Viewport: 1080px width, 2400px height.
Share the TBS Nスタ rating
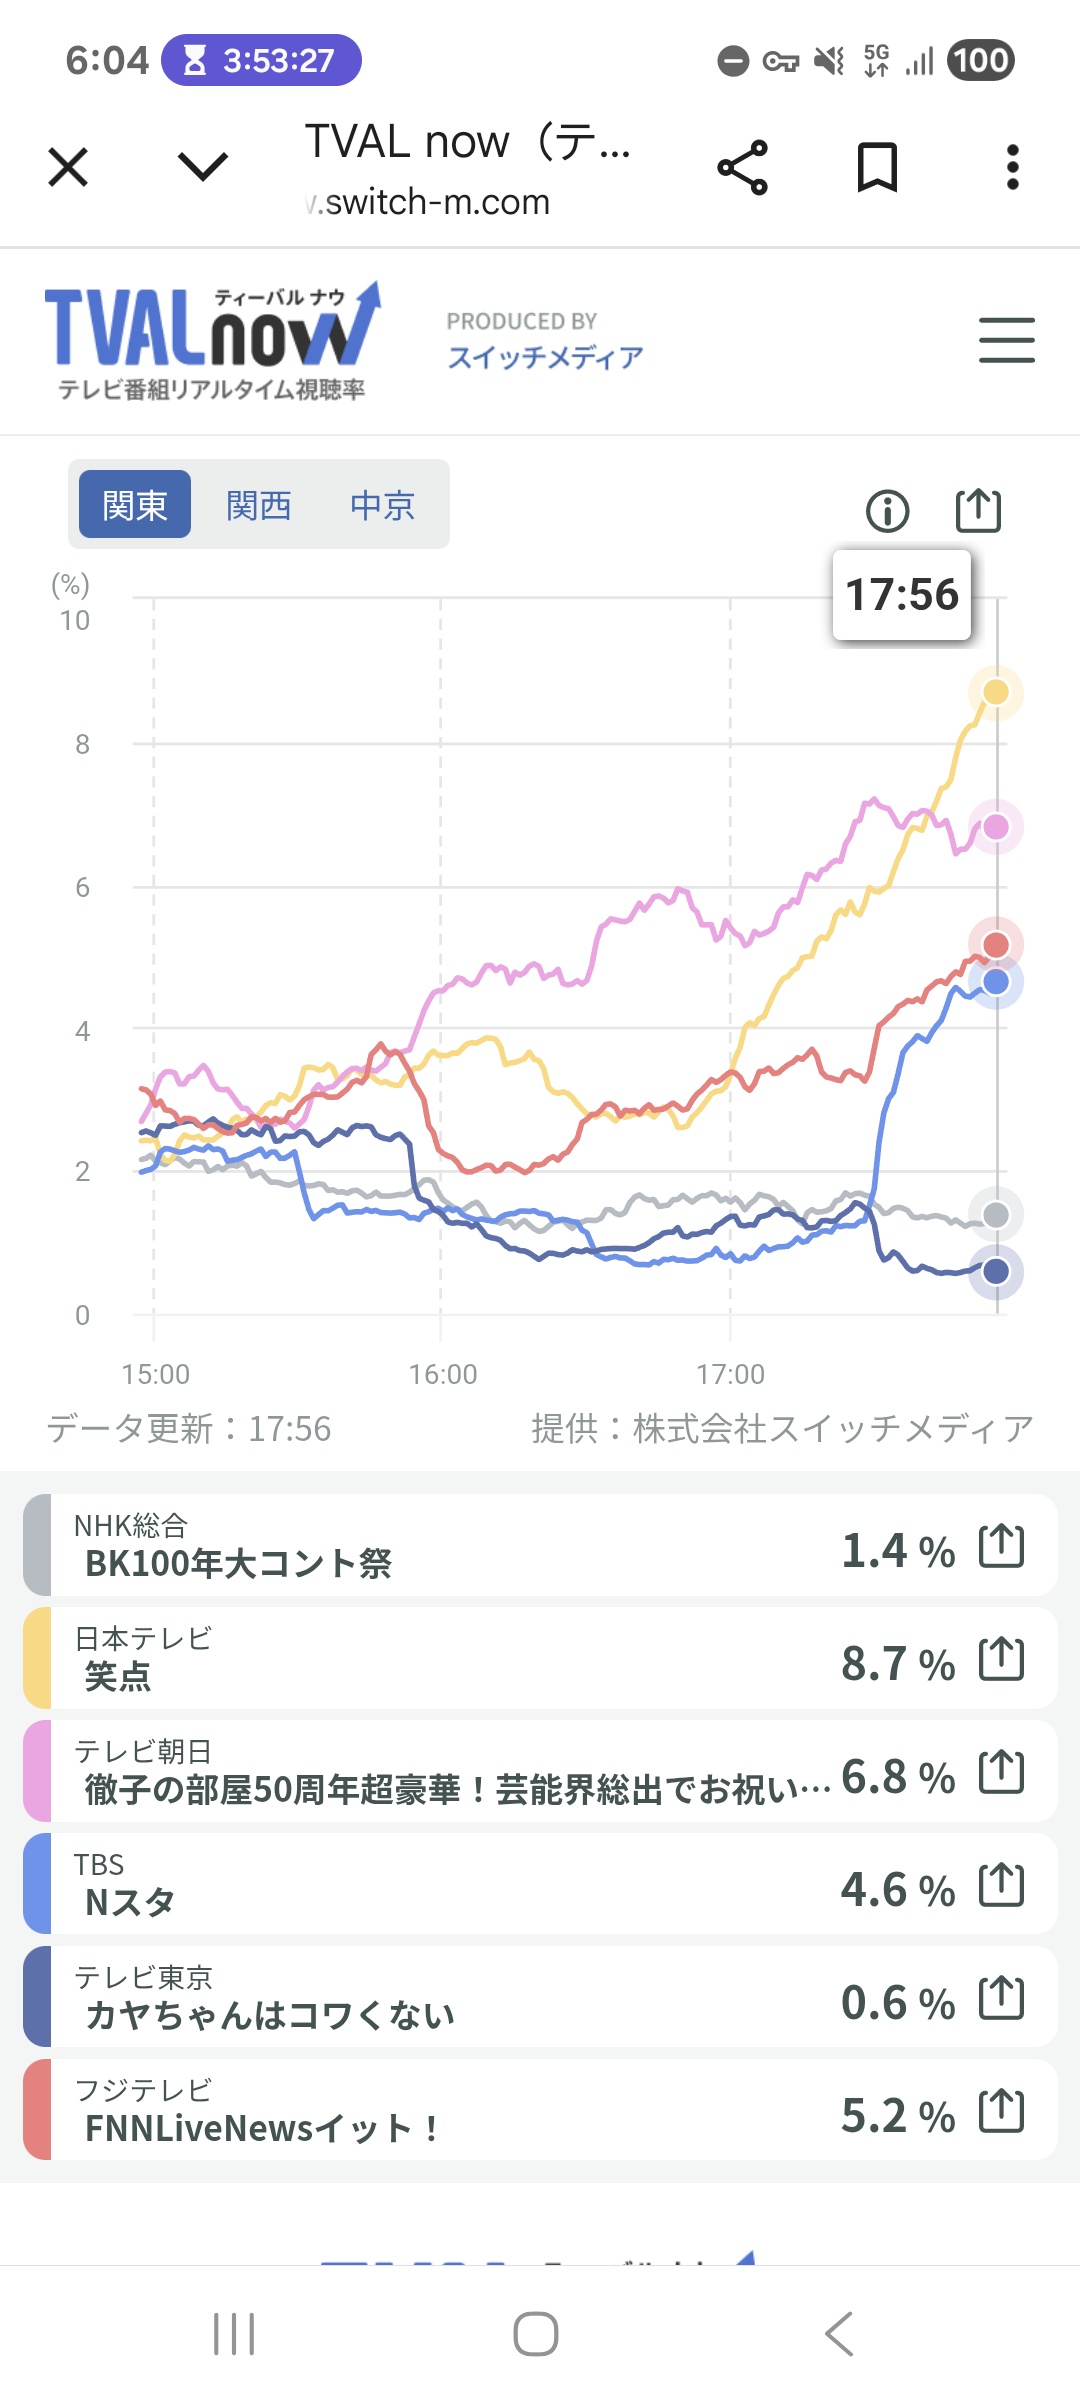[1001, 1885]
